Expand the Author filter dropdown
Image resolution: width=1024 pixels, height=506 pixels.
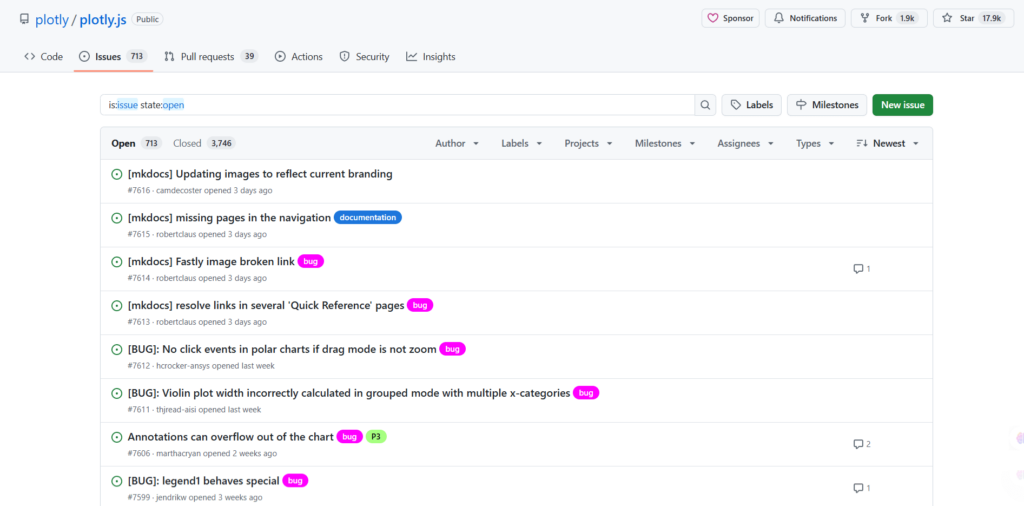[x=457, y=143]
